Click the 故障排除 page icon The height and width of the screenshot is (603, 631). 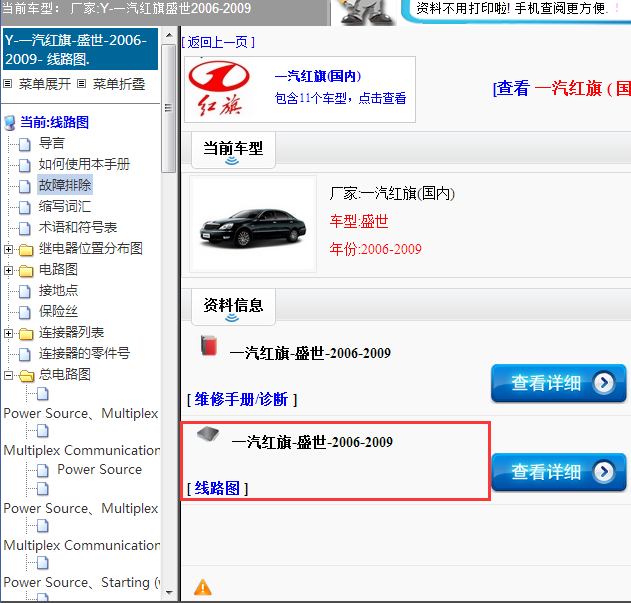tap(25, 186)
